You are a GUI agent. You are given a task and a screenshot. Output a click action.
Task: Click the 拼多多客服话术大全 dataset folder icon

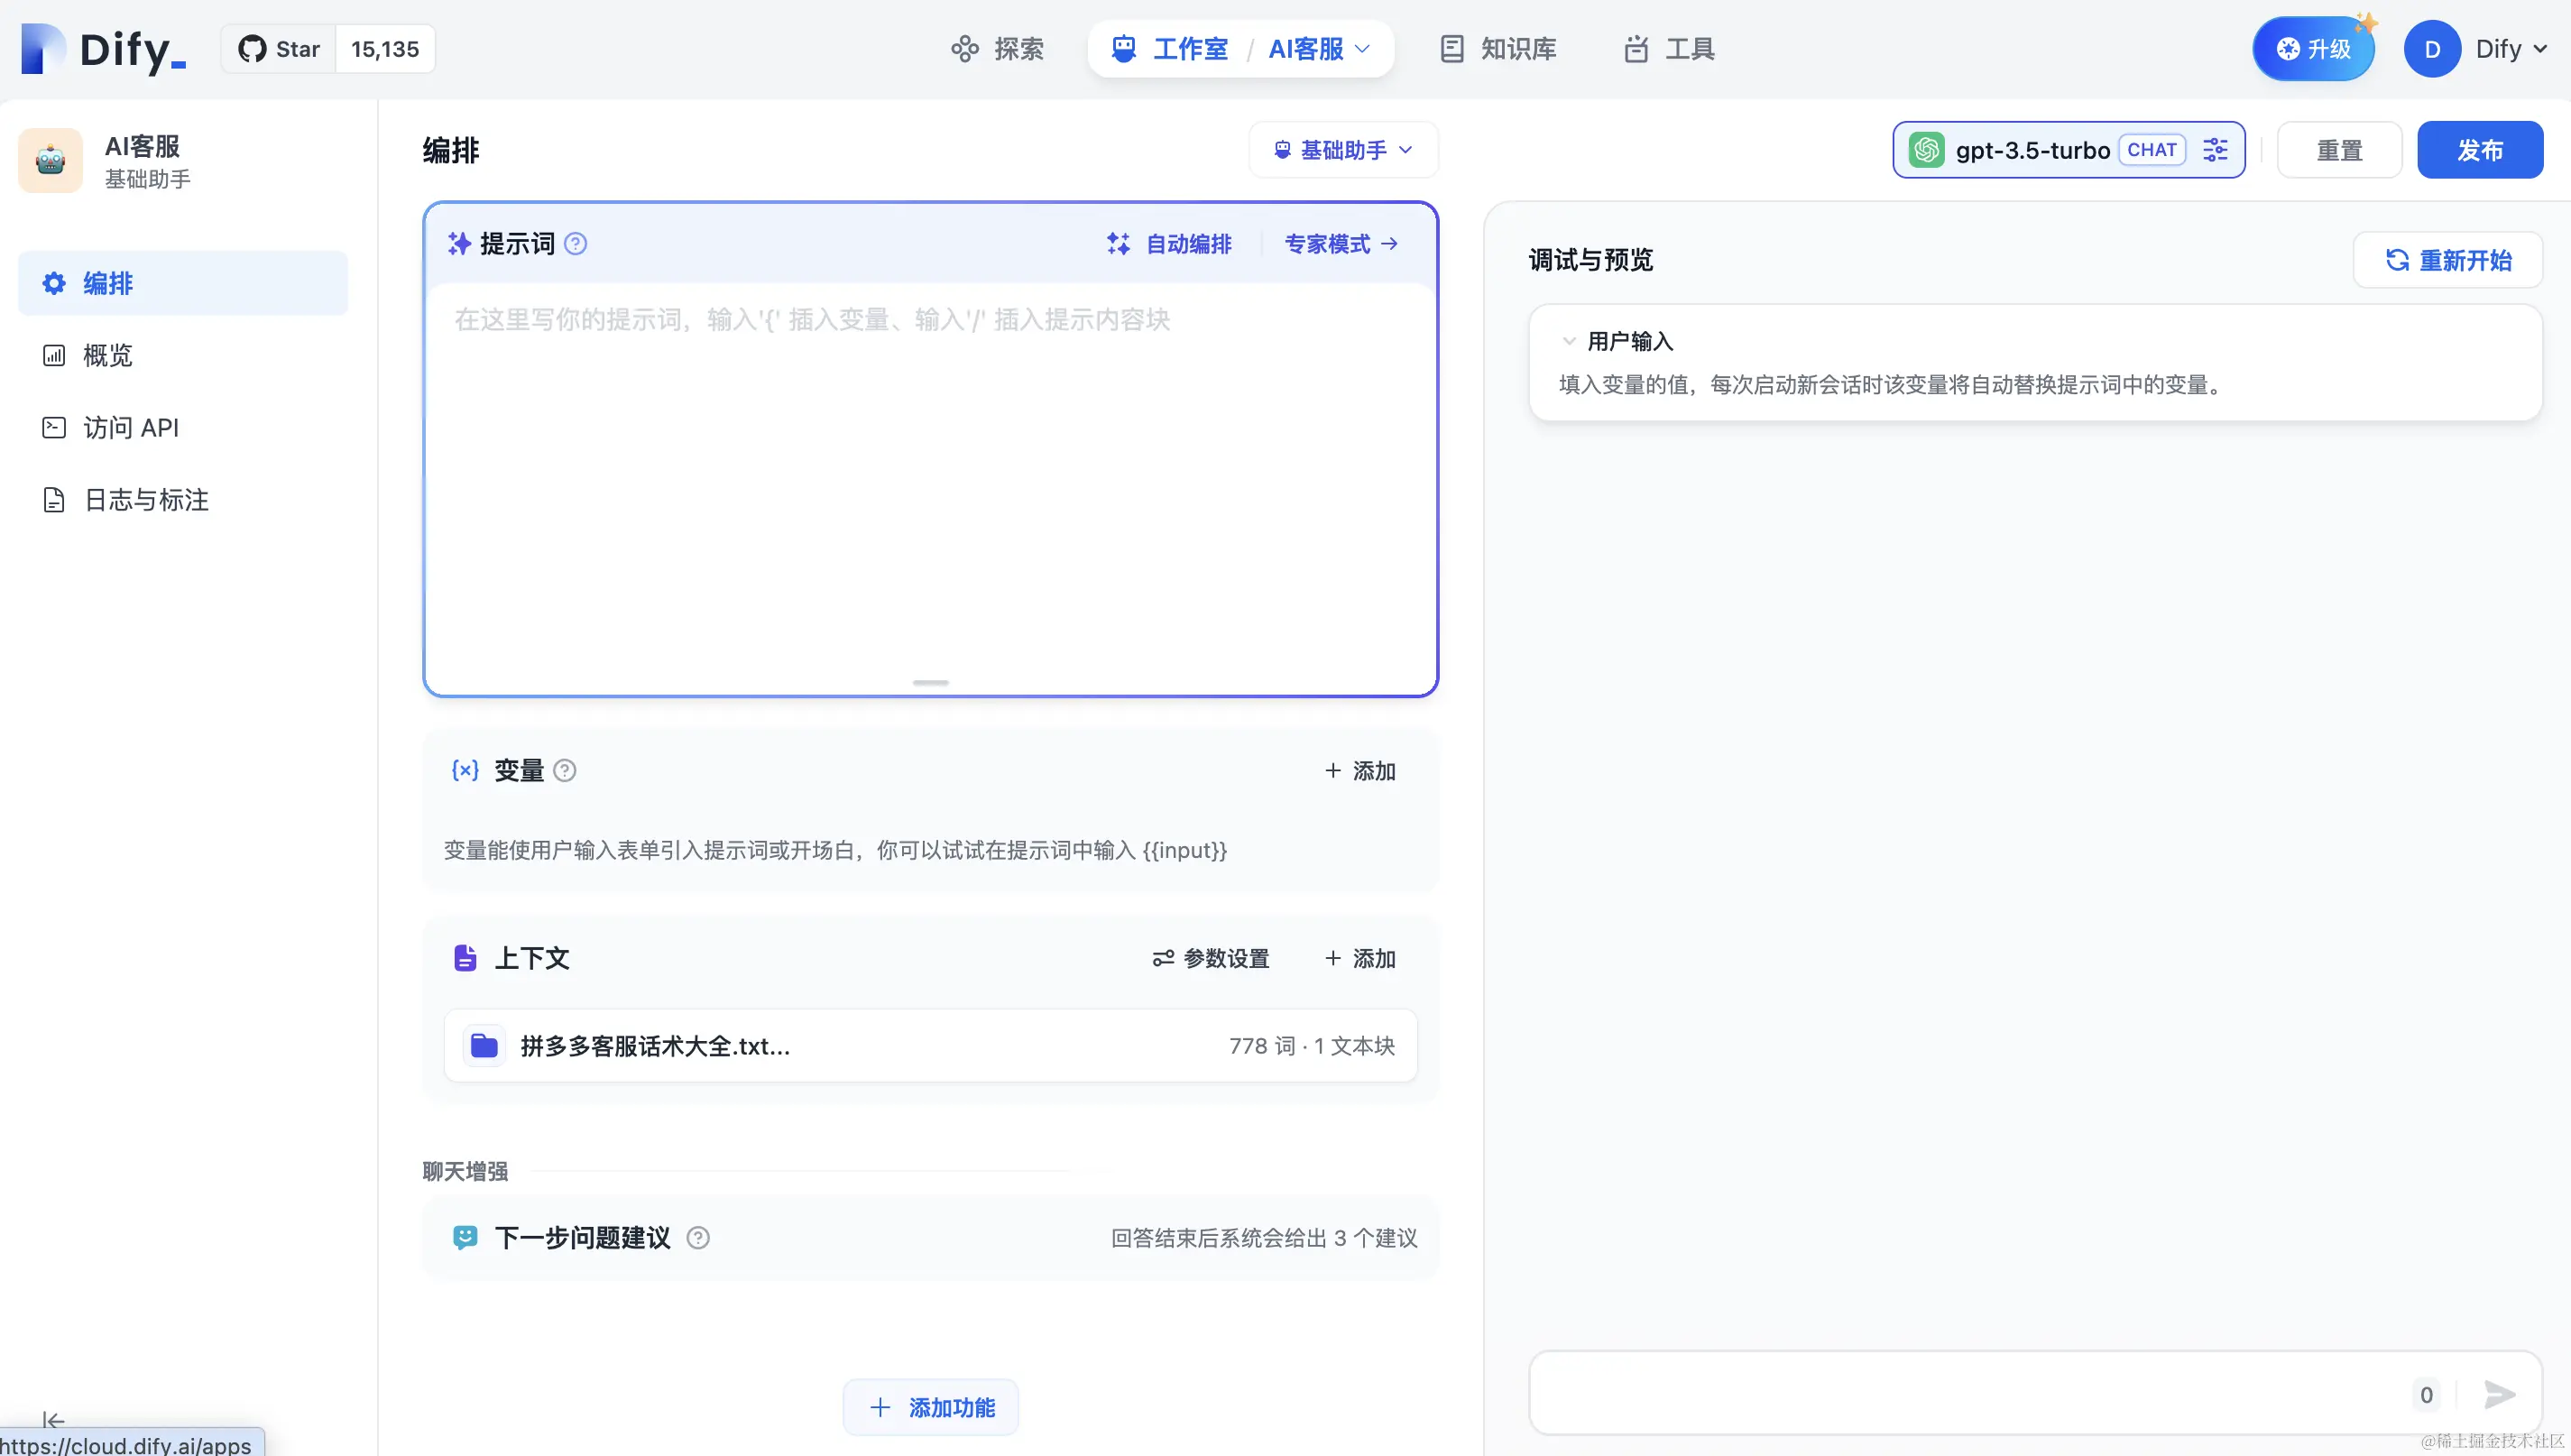pos(484,1046)
